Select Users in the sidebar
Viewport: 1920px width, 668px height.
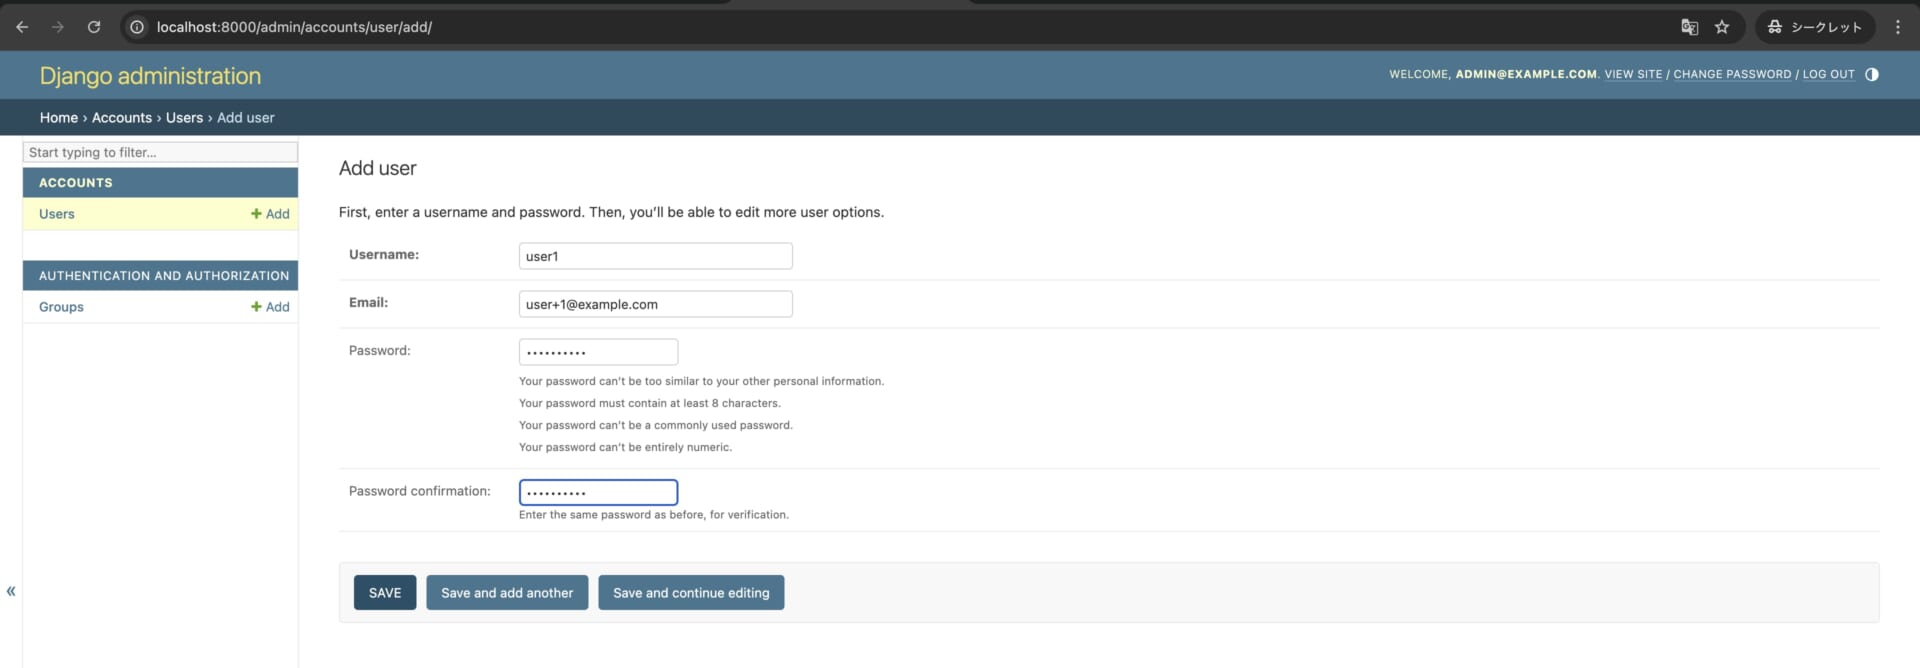coord(57,214)
